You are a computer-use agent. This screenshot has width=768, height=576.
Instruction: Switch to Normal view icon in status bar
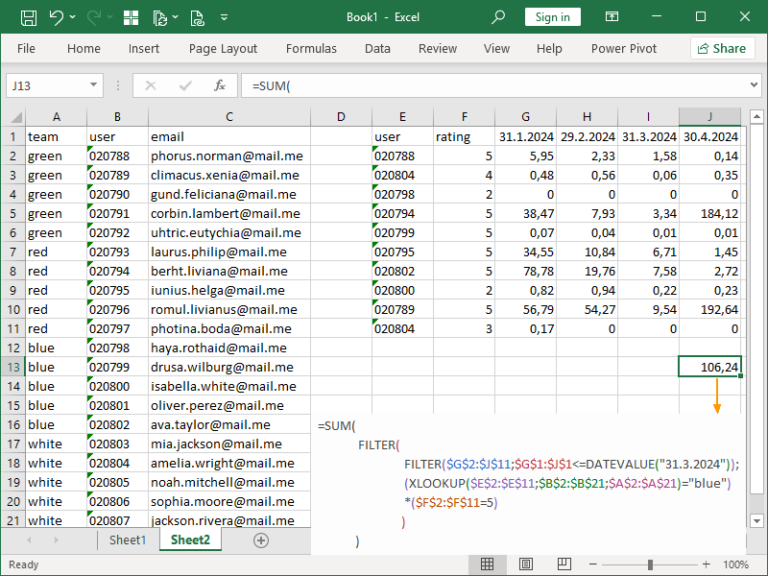[487, 564]
